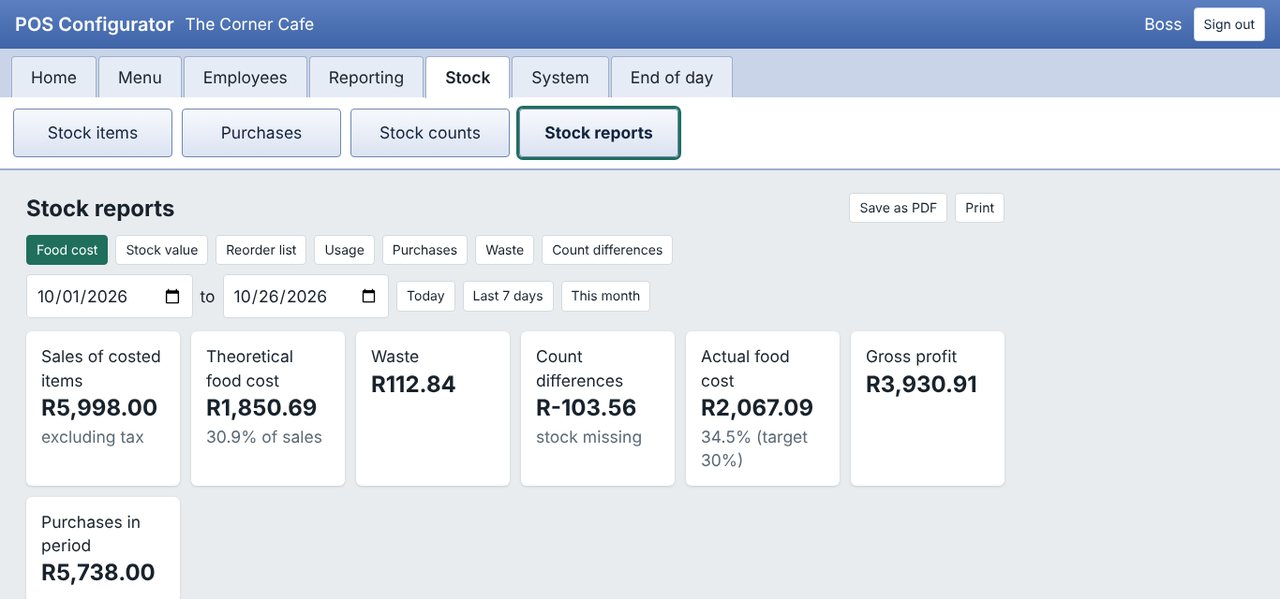Click the Boss user label
The height and width of the screenshot is (599, 1280).
1163,24
